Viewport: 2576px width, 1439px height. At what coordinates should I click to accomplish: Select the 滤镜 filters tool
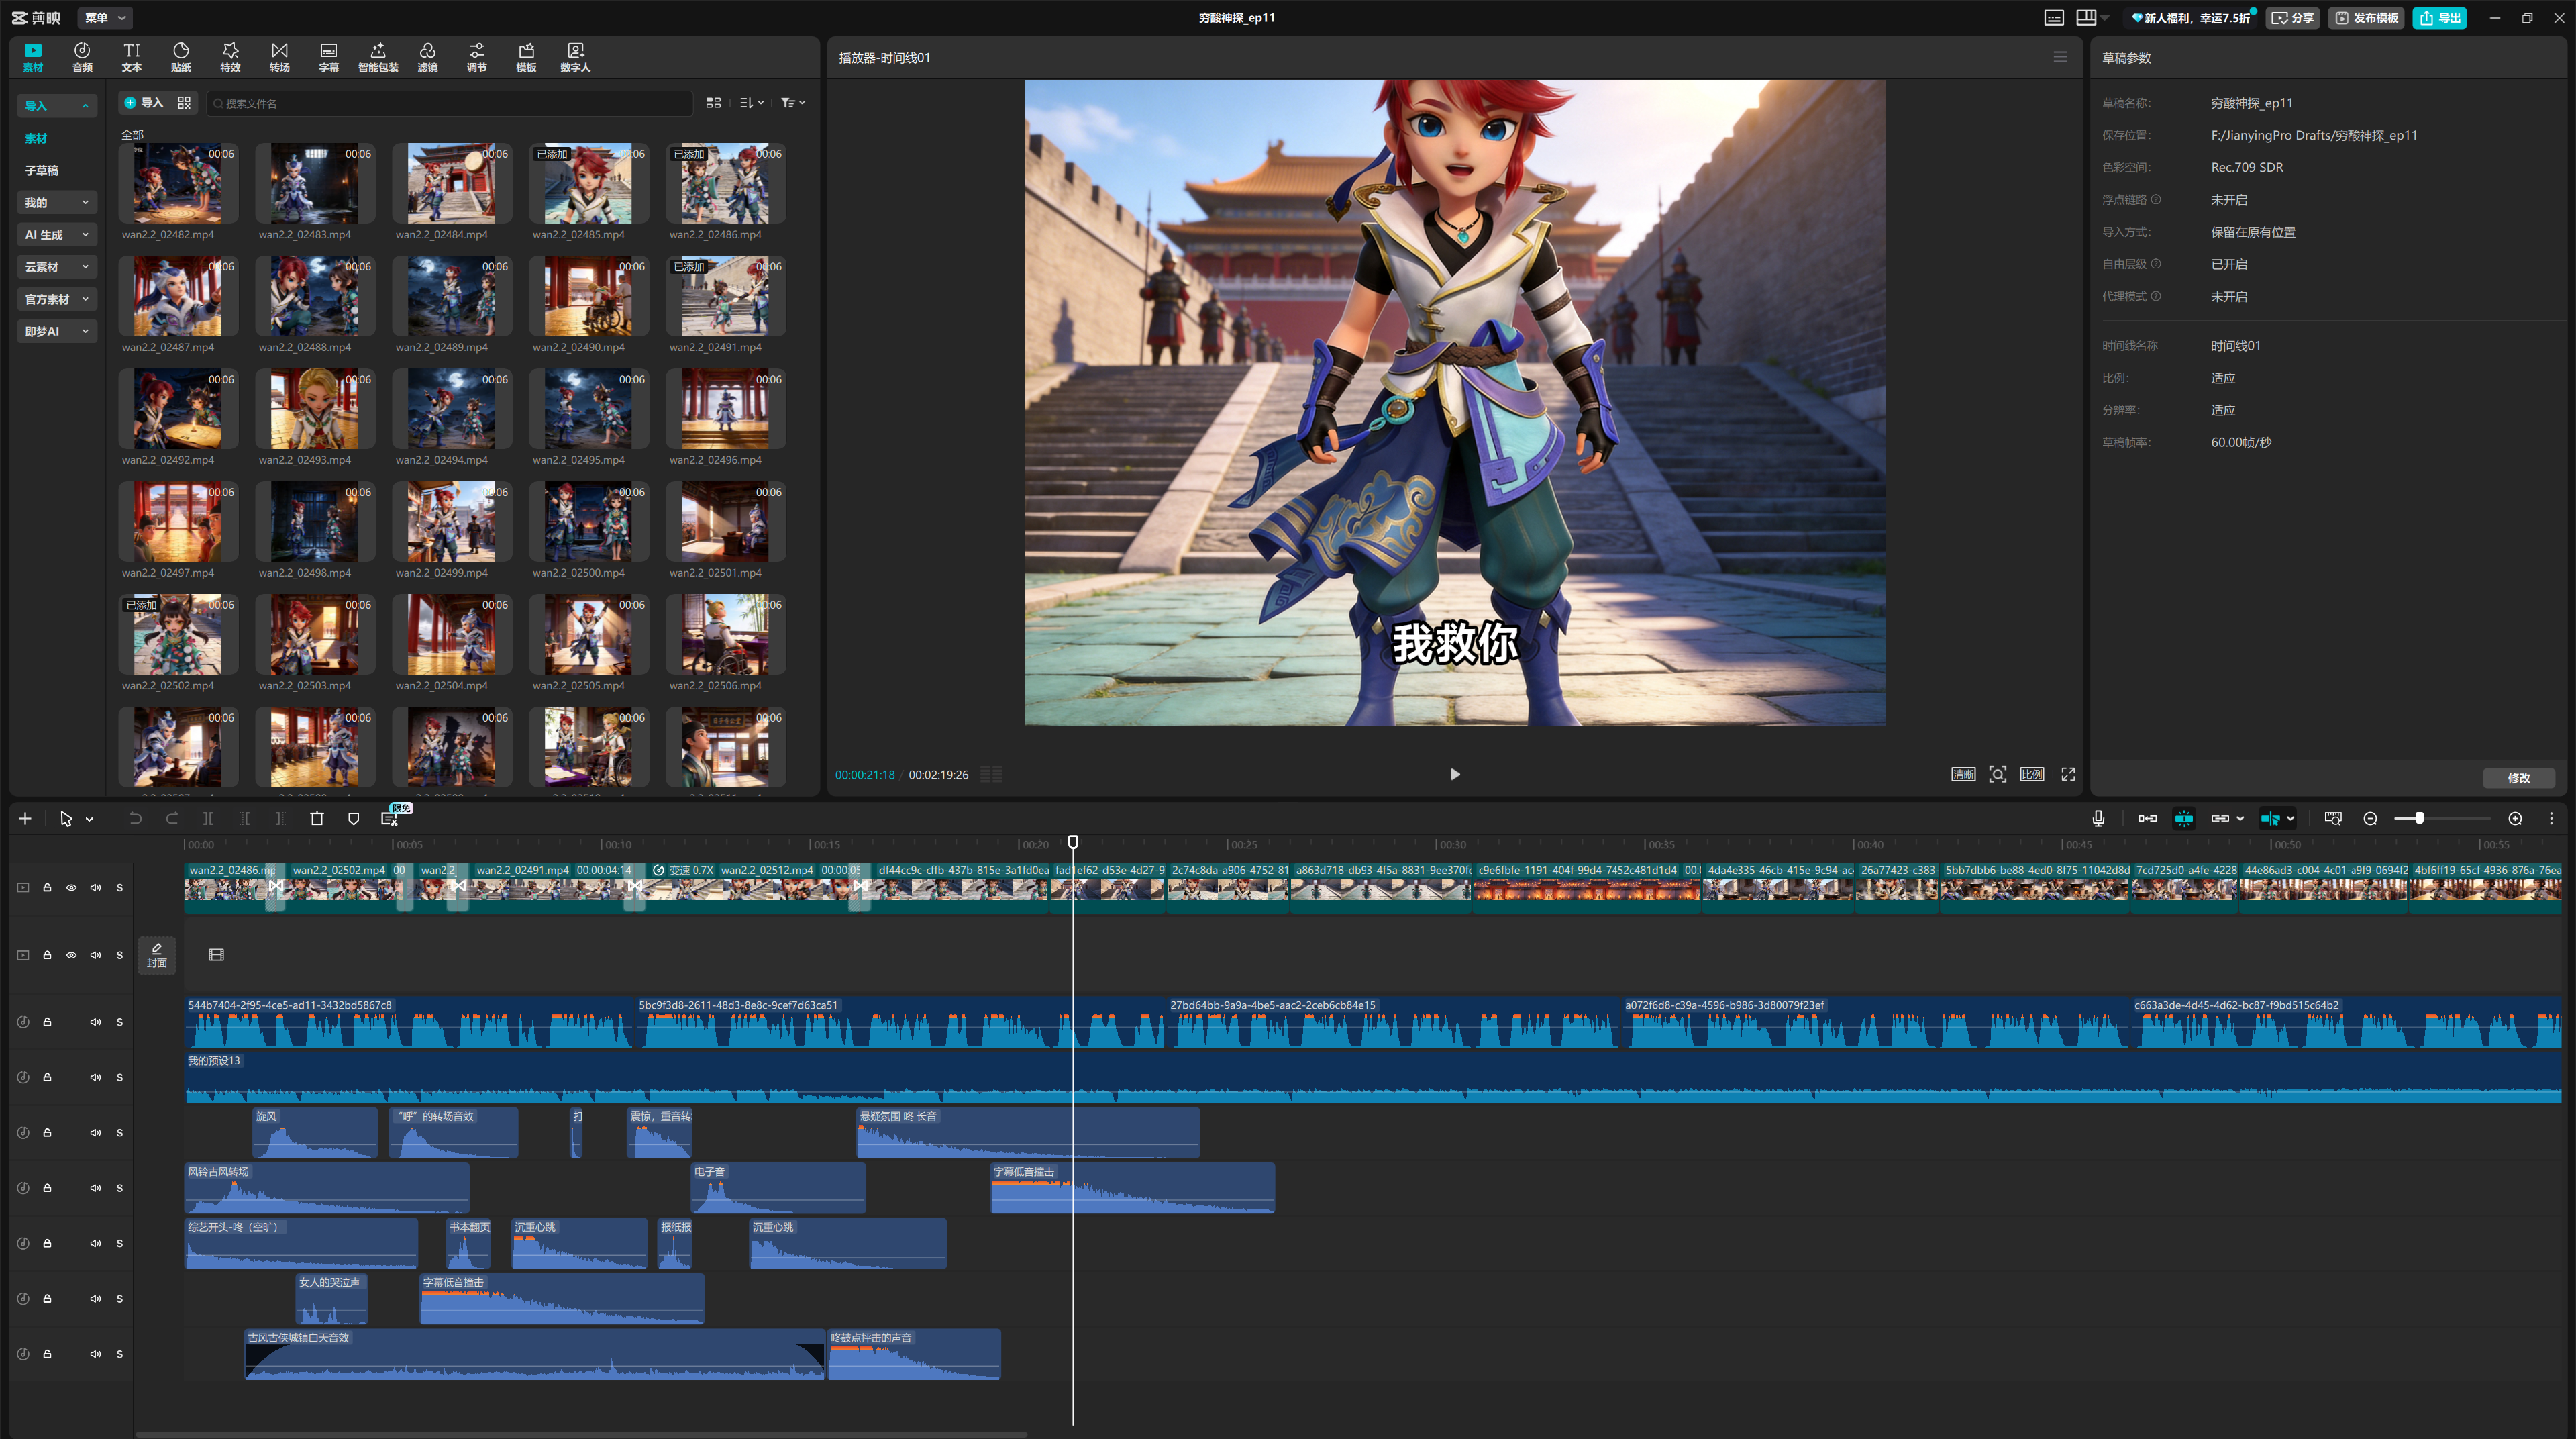tap(427, 57)
